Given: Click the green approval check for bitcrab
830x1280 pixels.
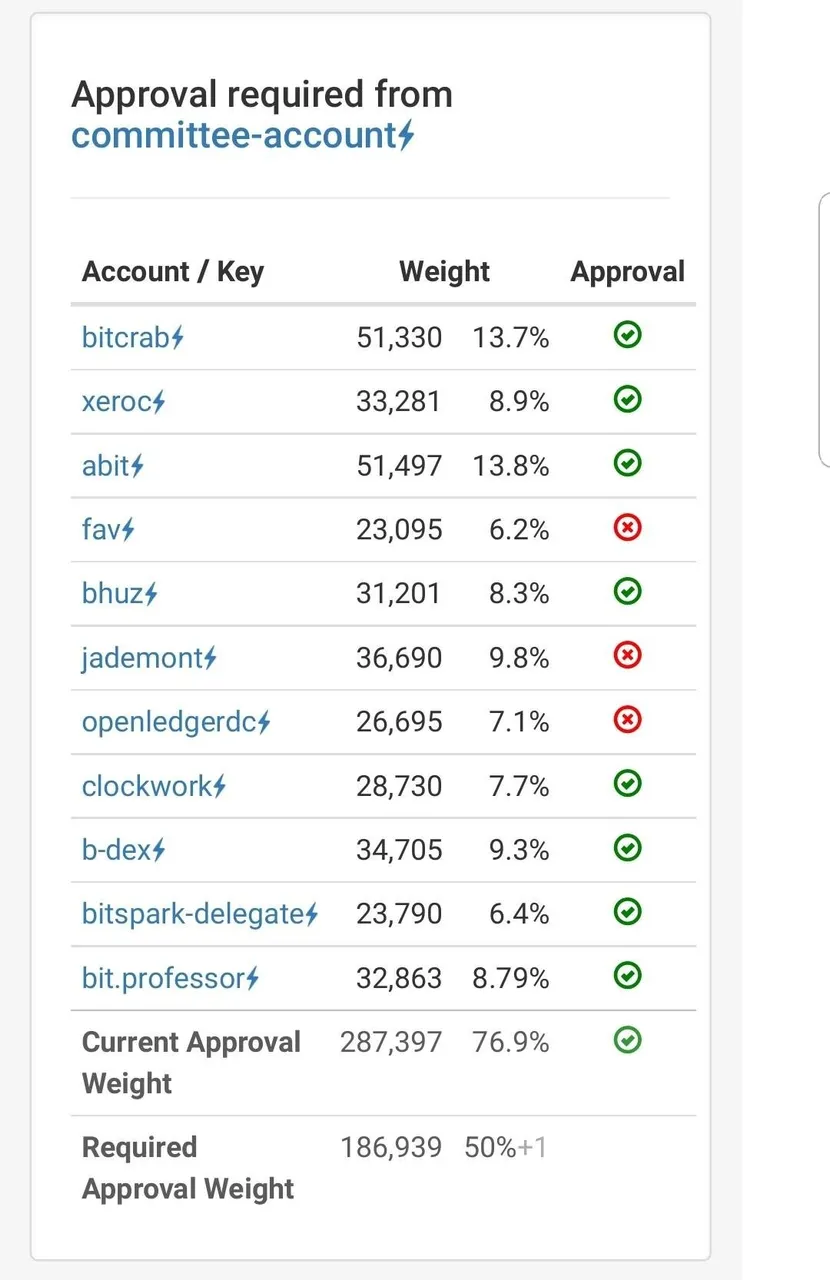Looking at the screenshot, I should point(627,336).
